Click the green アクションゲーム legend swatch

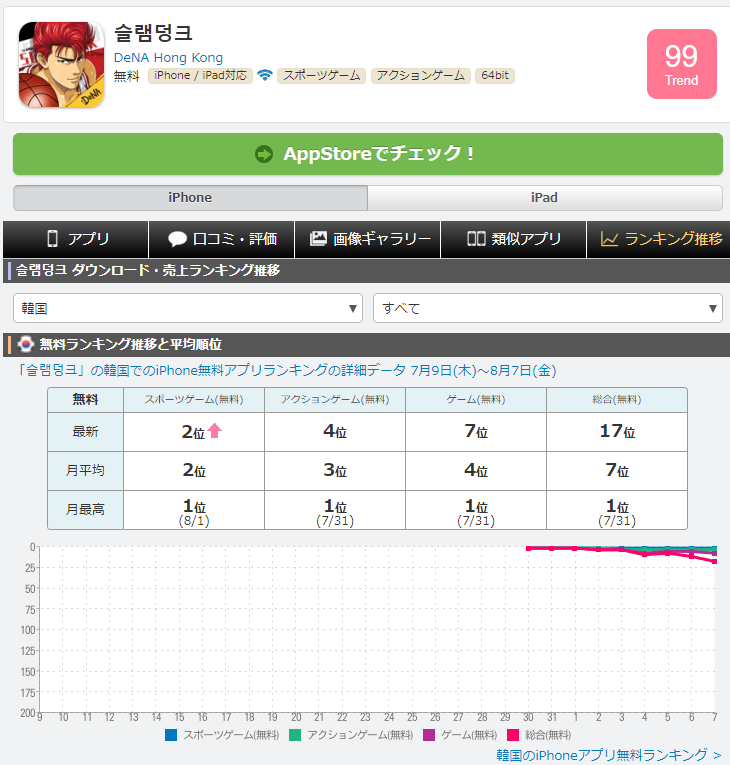click(x=295, y=735)
